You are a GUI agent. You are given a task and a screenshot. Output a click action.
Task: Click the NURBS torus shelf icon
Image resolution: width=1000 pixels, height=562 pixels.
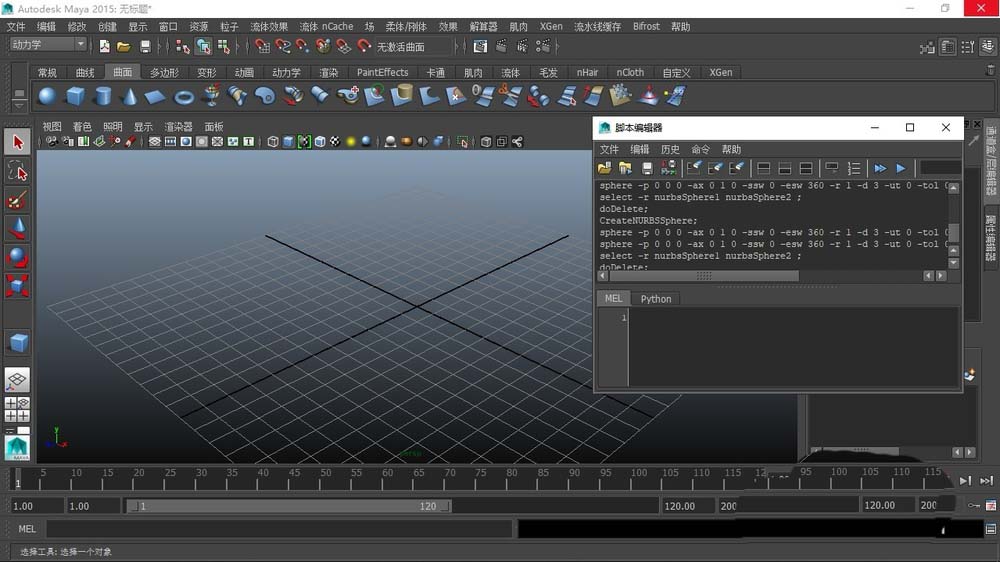point(183,96)
